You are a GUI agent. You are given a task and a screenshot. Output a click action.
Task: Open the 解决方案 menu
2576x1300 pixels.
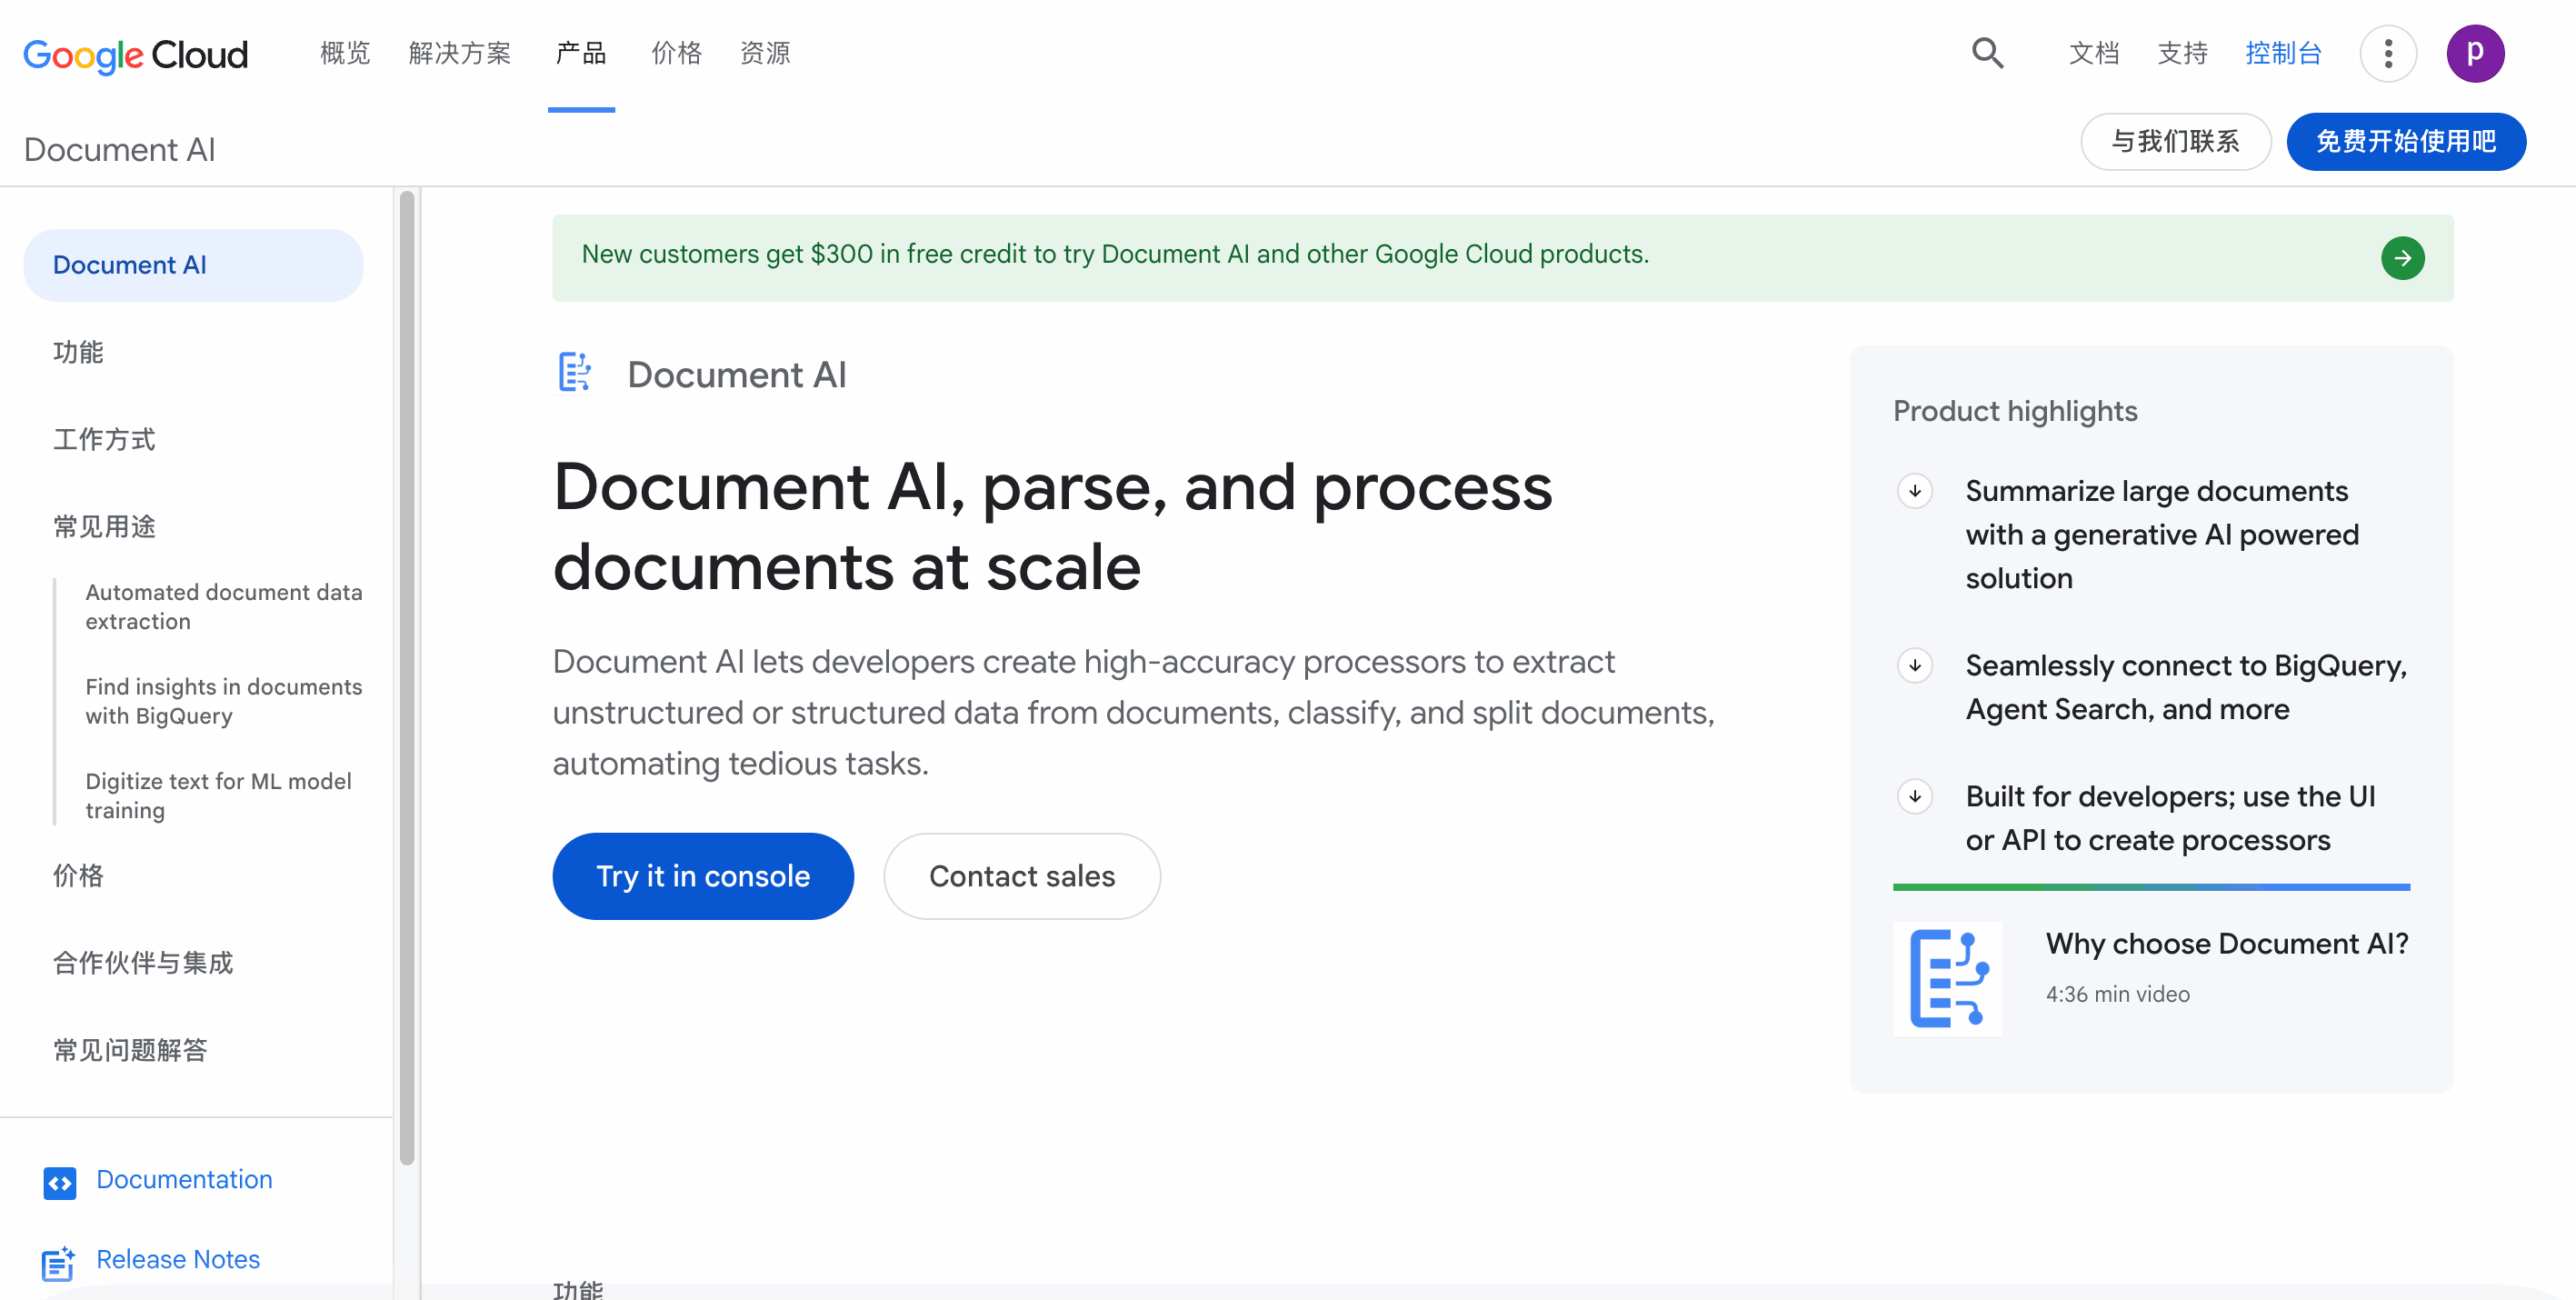459,53
